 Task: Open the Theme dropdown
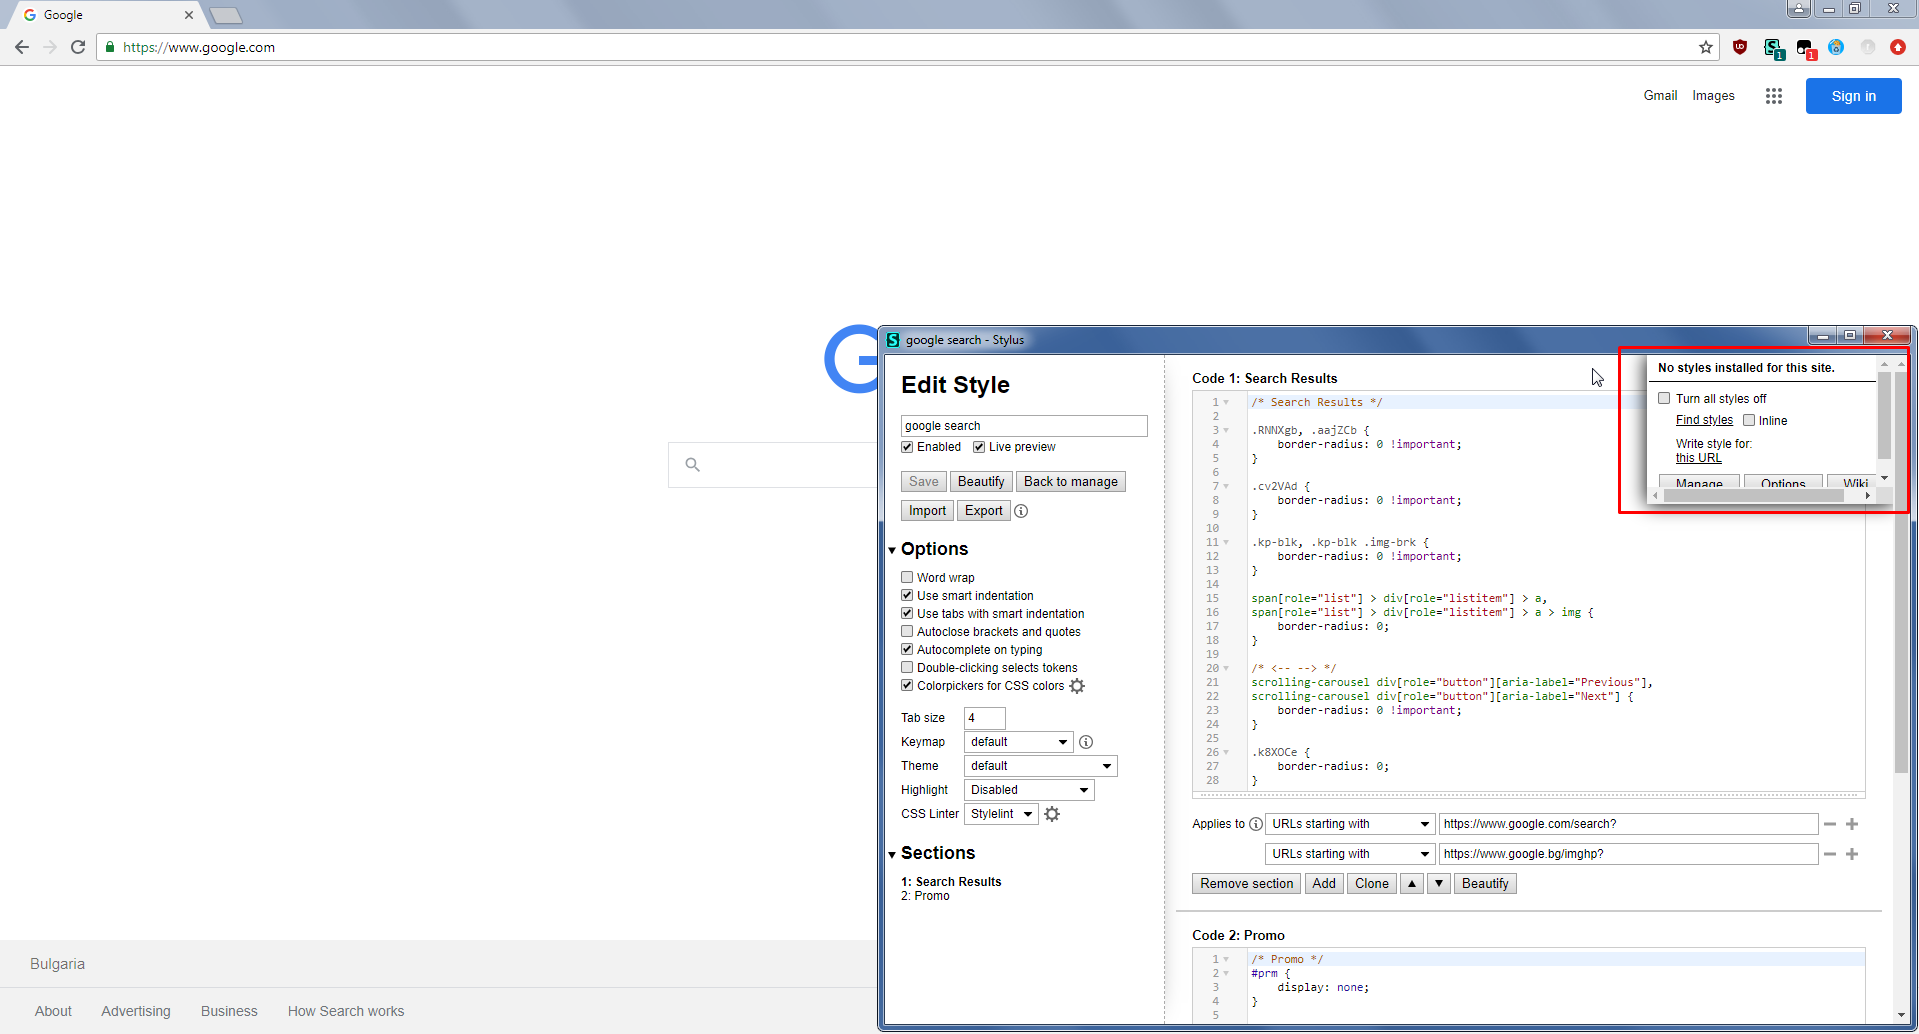[1039, 765]
